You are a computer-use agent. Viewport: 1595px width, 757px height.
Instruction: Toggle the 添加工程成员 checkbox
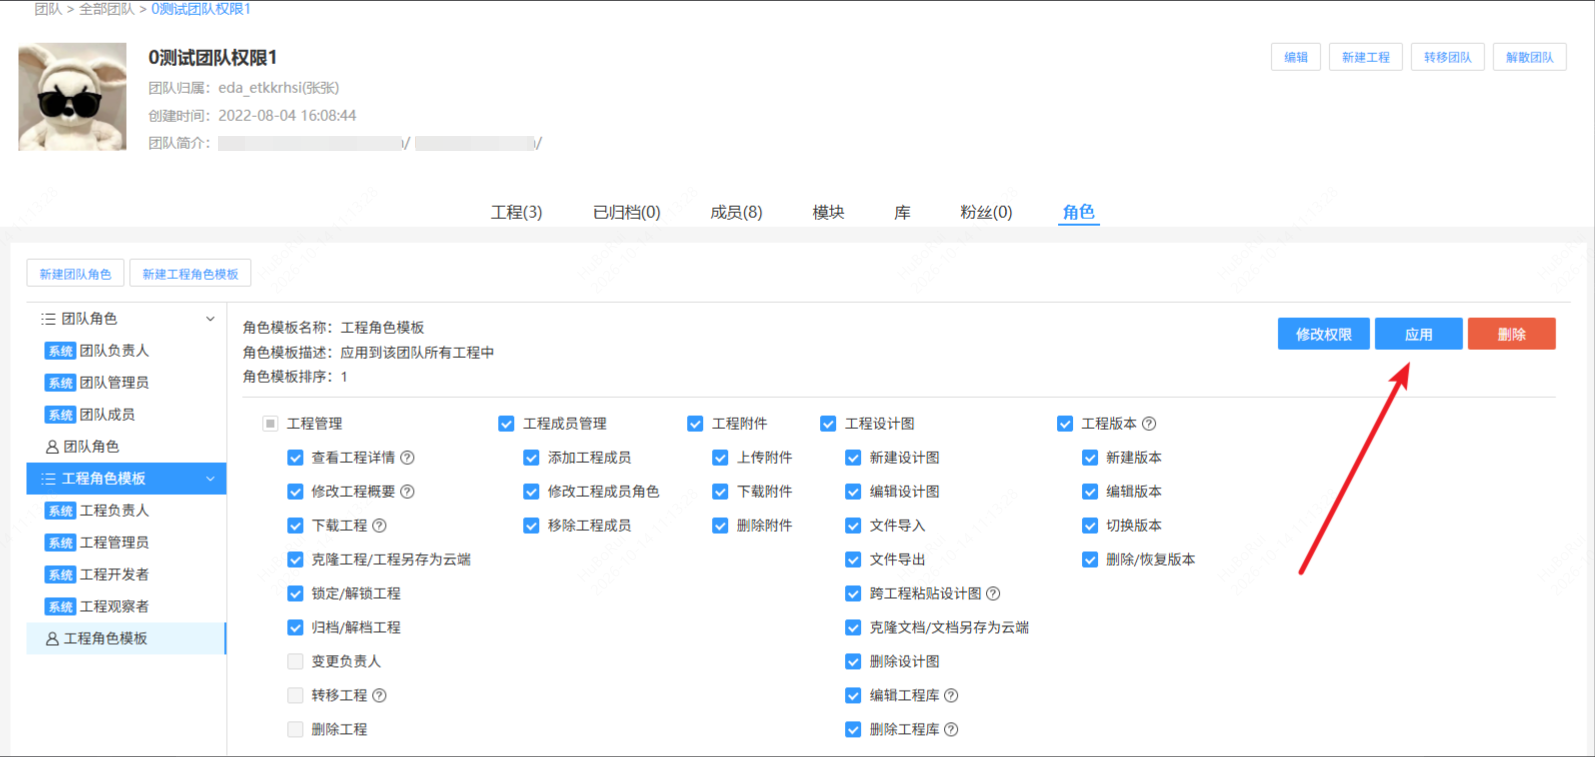(531, 458)
